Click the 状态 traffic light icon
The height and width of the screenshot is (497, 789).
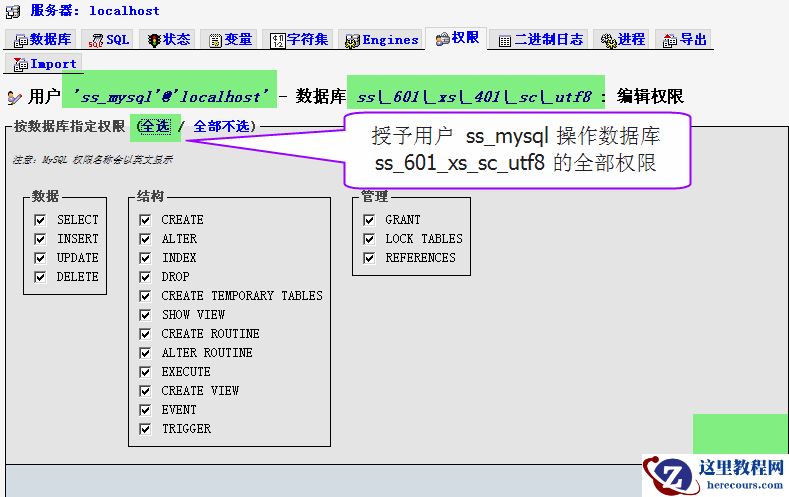pyautogui.click(x=154, y=40)
